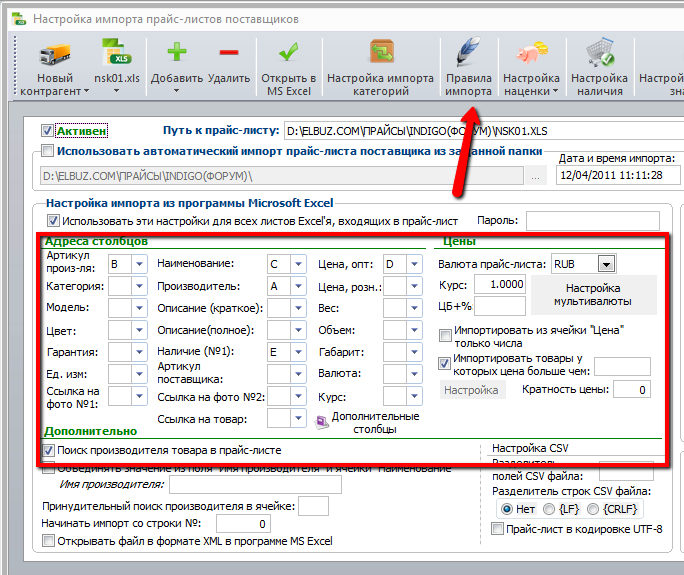Select the {LF} row delimiter radio
This screenshot has width=684, height=575.
tap(549, 509)
